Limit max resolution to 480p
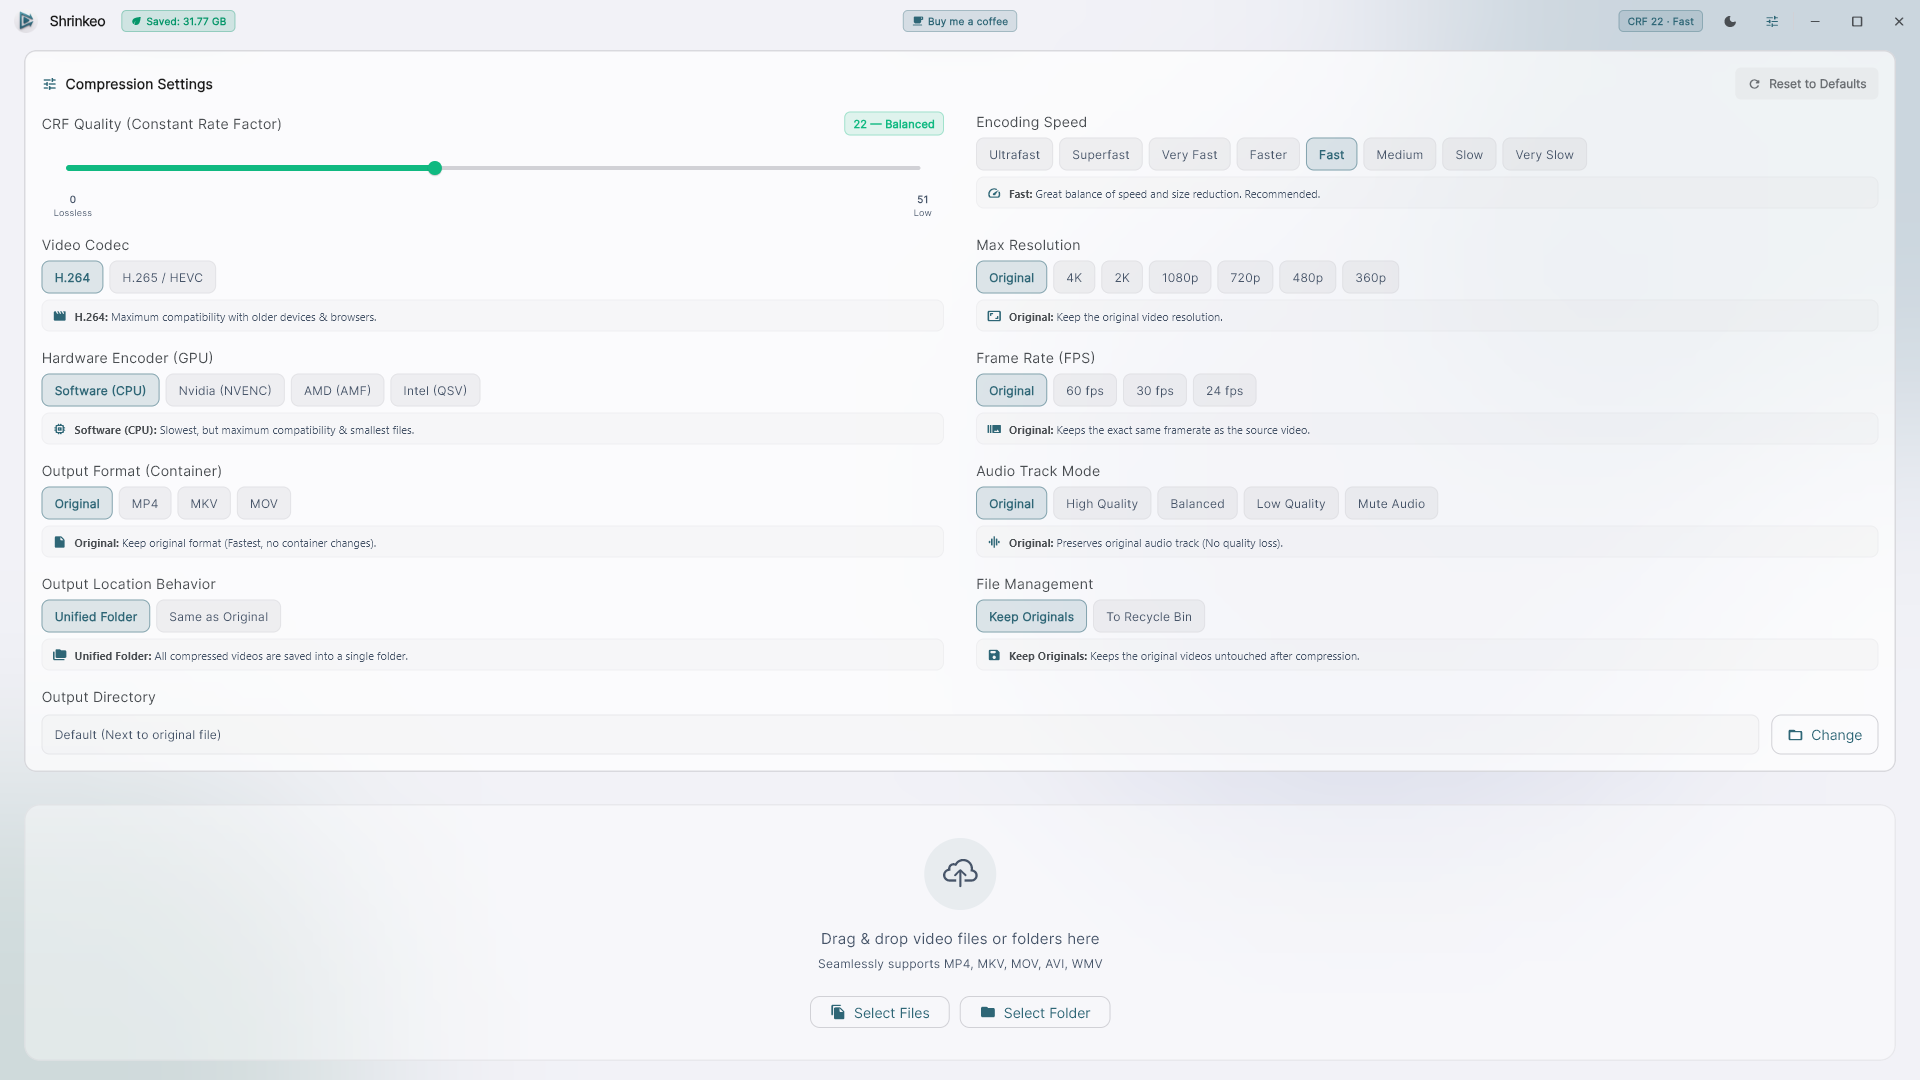1920x1080 pixels. [x=1308, y=278]
